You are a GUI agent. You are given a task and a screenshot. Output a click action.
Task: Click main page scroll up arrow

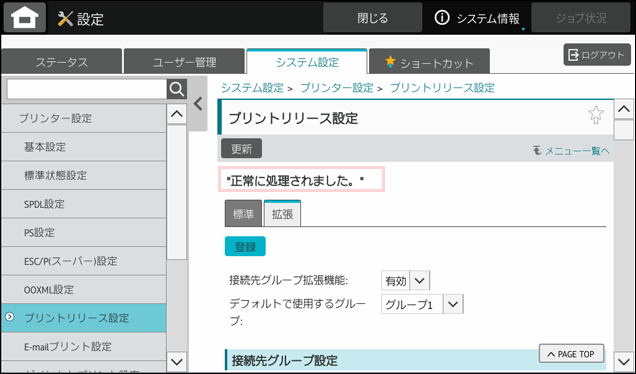pos(623,109)
